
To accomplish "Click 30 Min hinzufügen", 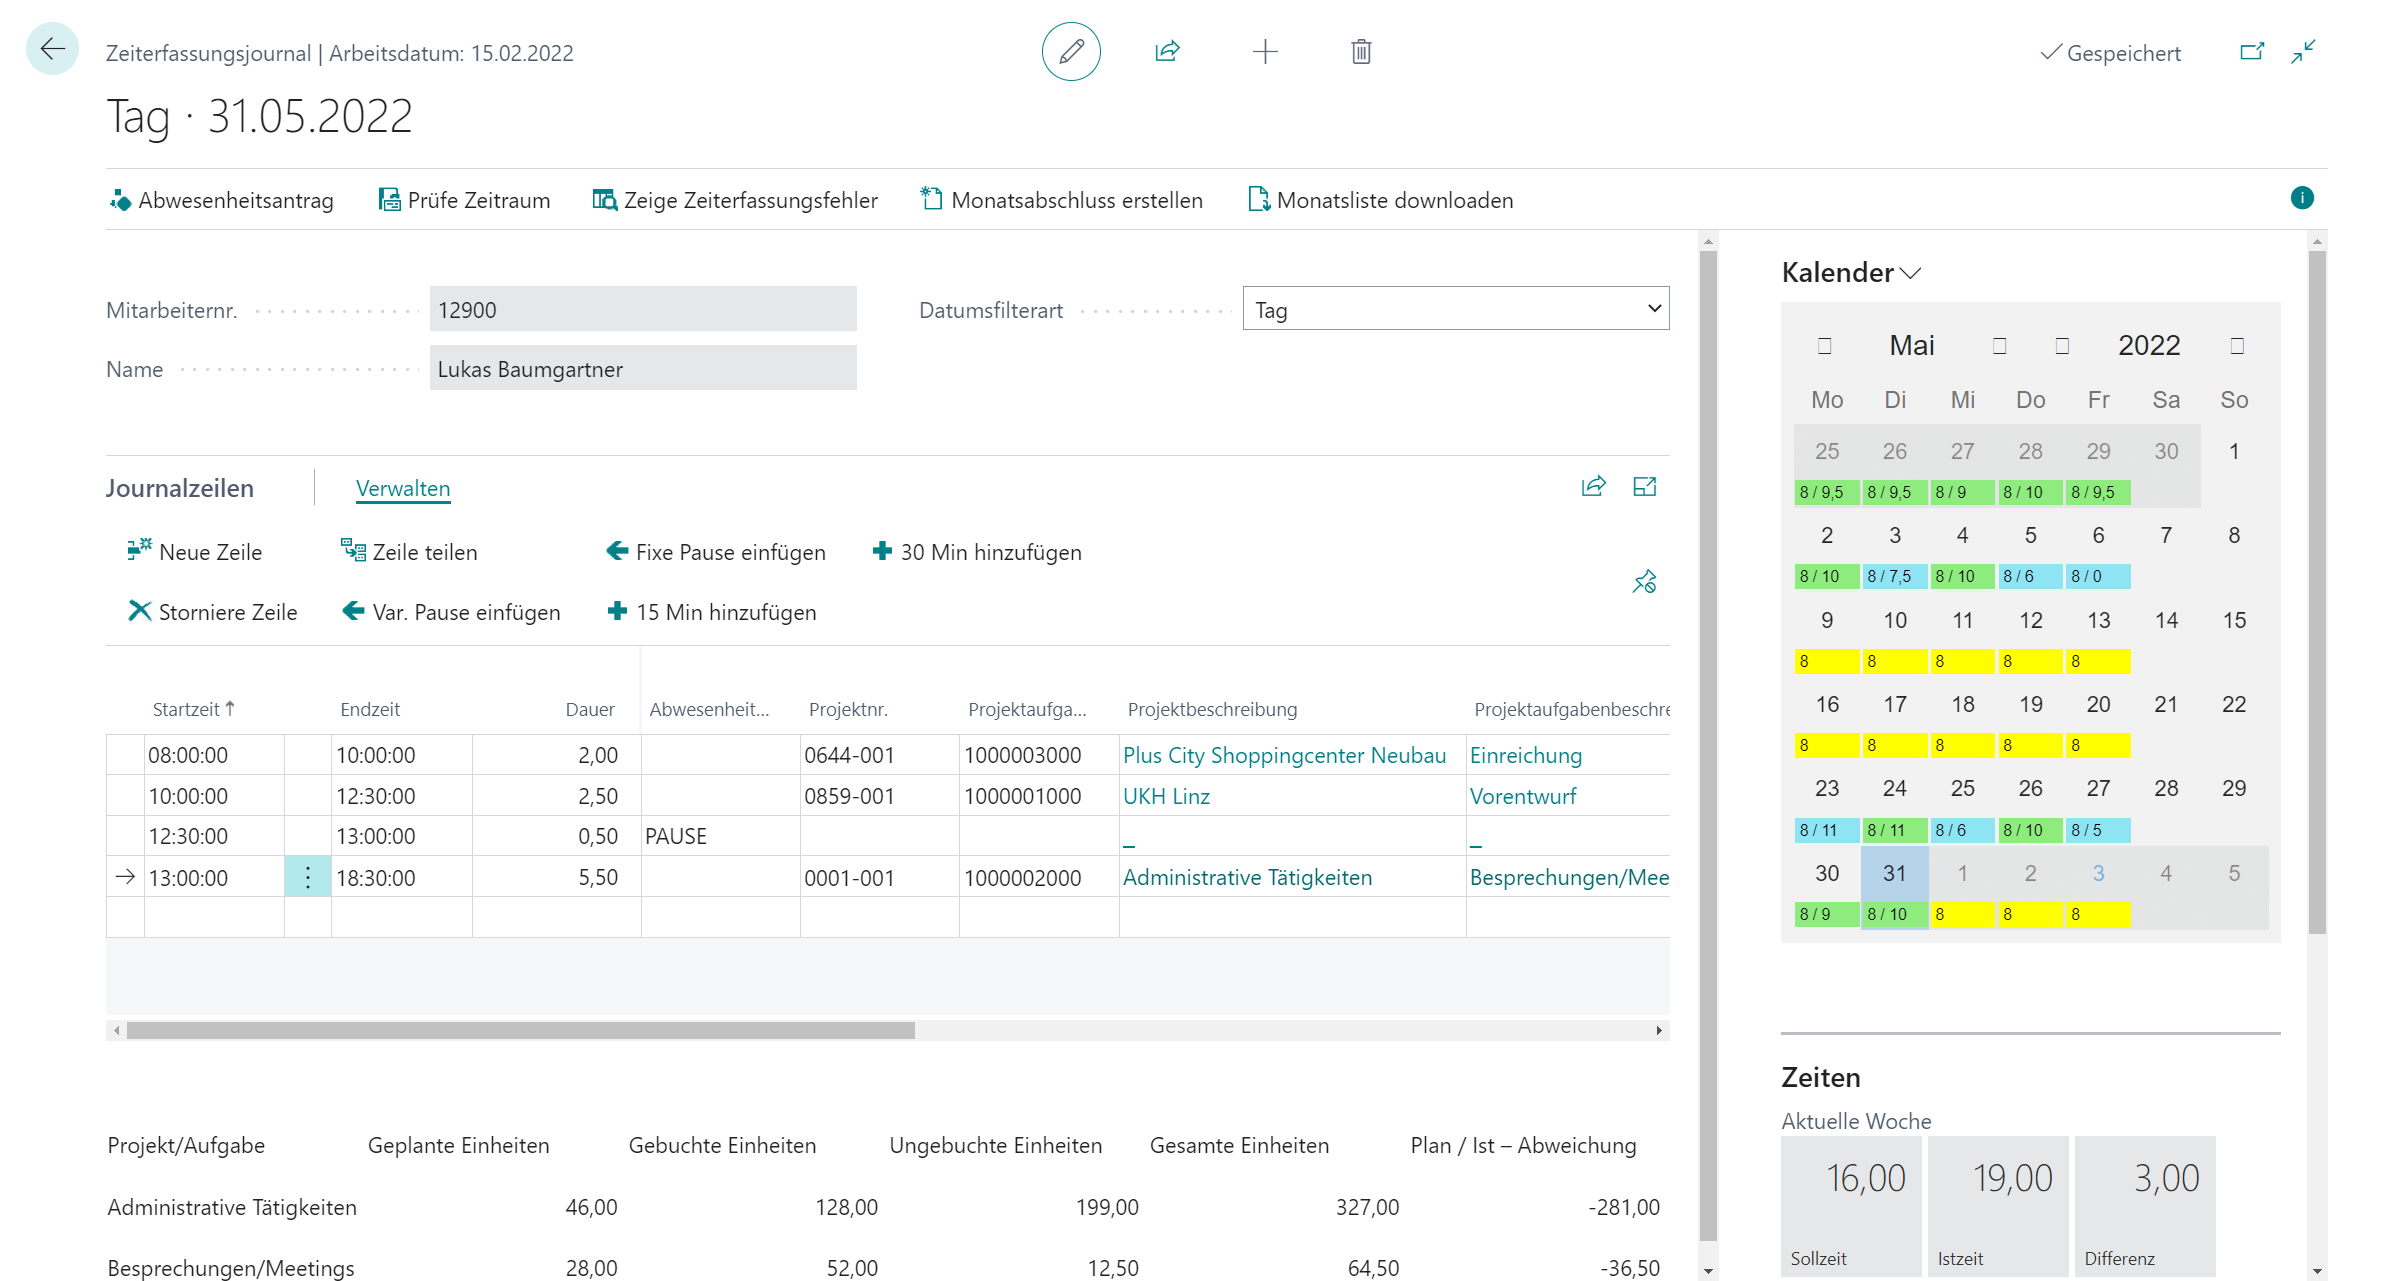I will pos(977,552).
